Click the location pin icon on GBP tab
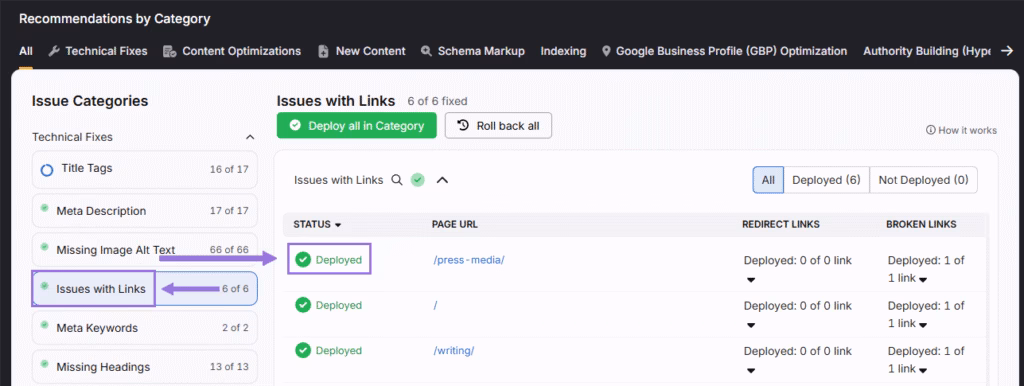 pos(606,51)
